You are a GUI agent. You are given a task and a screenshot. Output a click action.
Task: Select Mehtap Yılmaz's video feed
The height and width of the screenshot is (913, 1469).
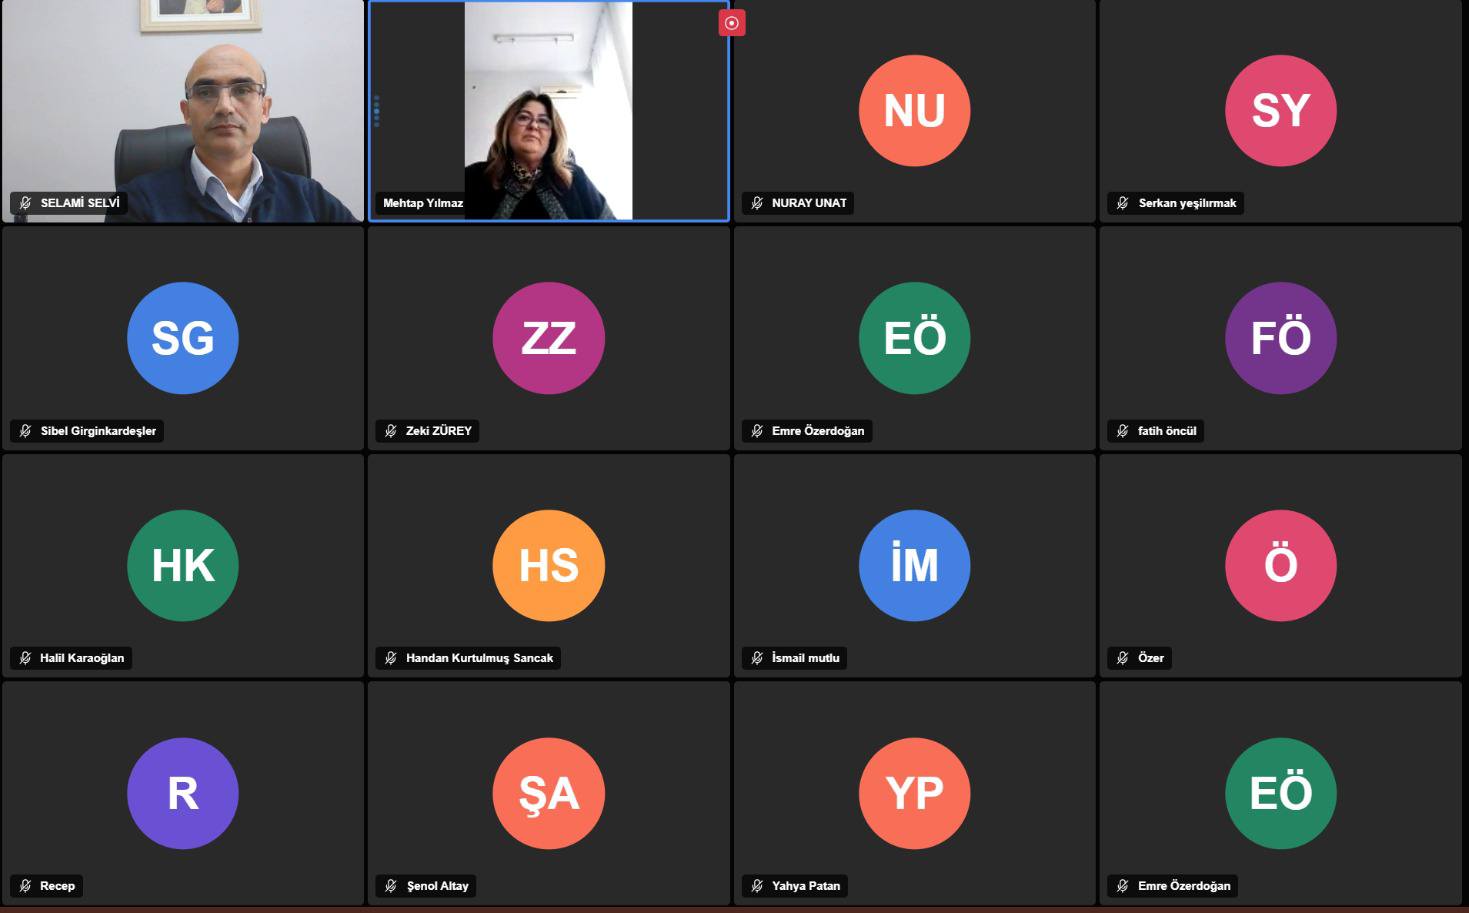click(548, 110)
